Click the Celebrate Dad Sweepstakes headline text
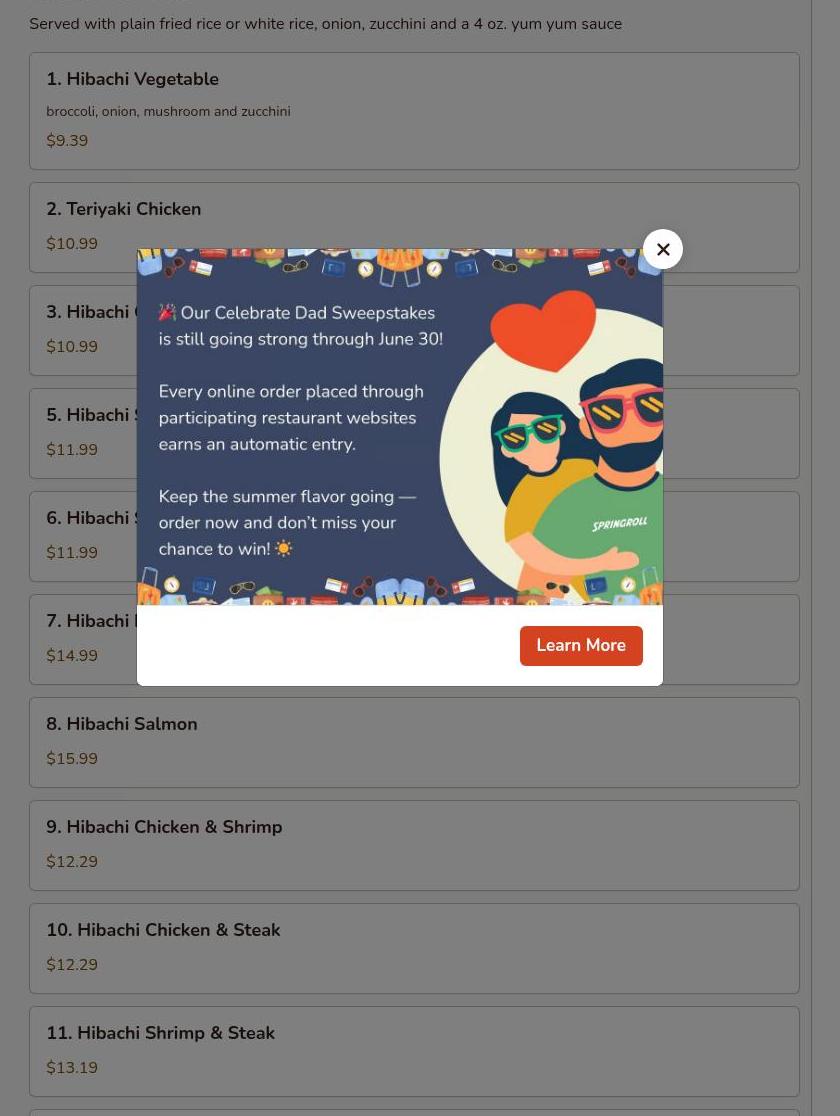Screen dimensions: 840x1116 click(308, 312)
